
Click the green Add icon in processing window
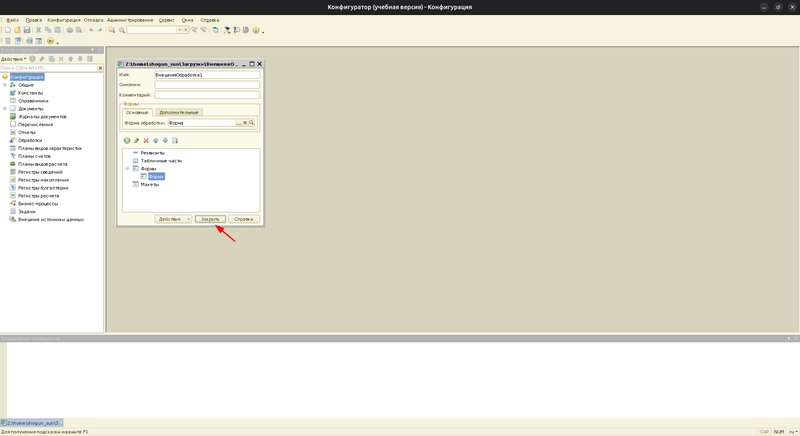pyautogui.click(x=127, y=140)
